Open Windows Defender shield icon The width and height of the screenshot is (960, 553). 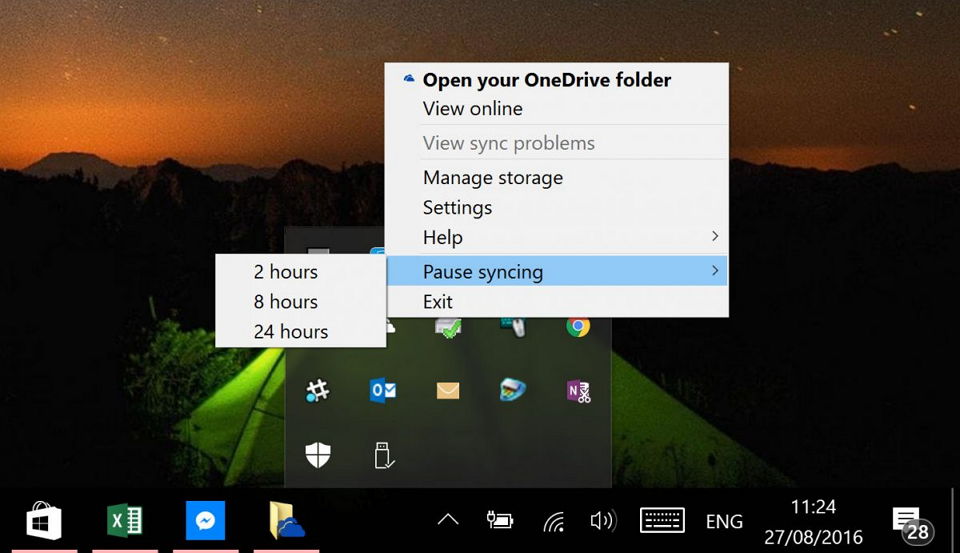(318, 455)
